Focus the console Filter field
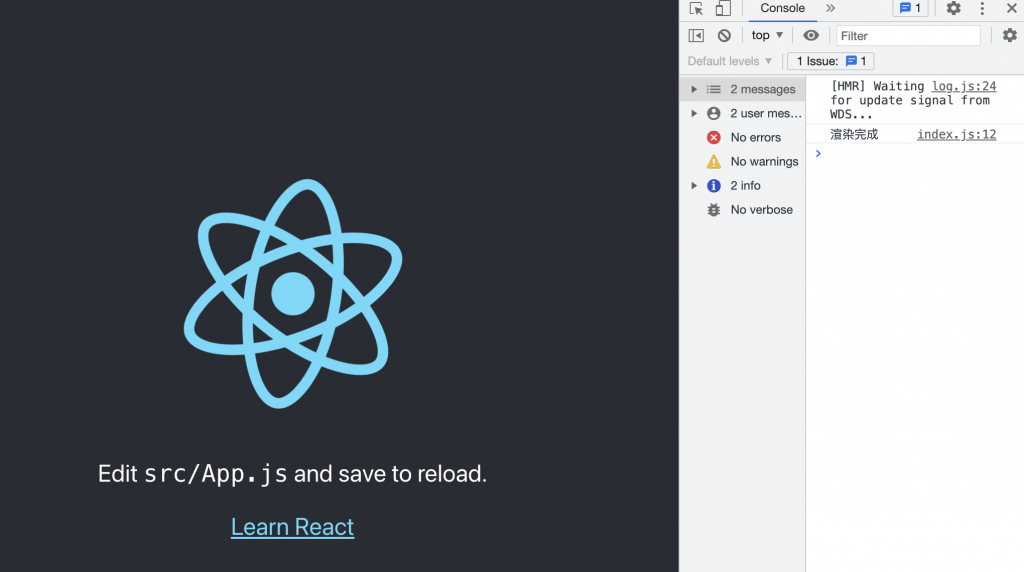 [x=908, y=36]
